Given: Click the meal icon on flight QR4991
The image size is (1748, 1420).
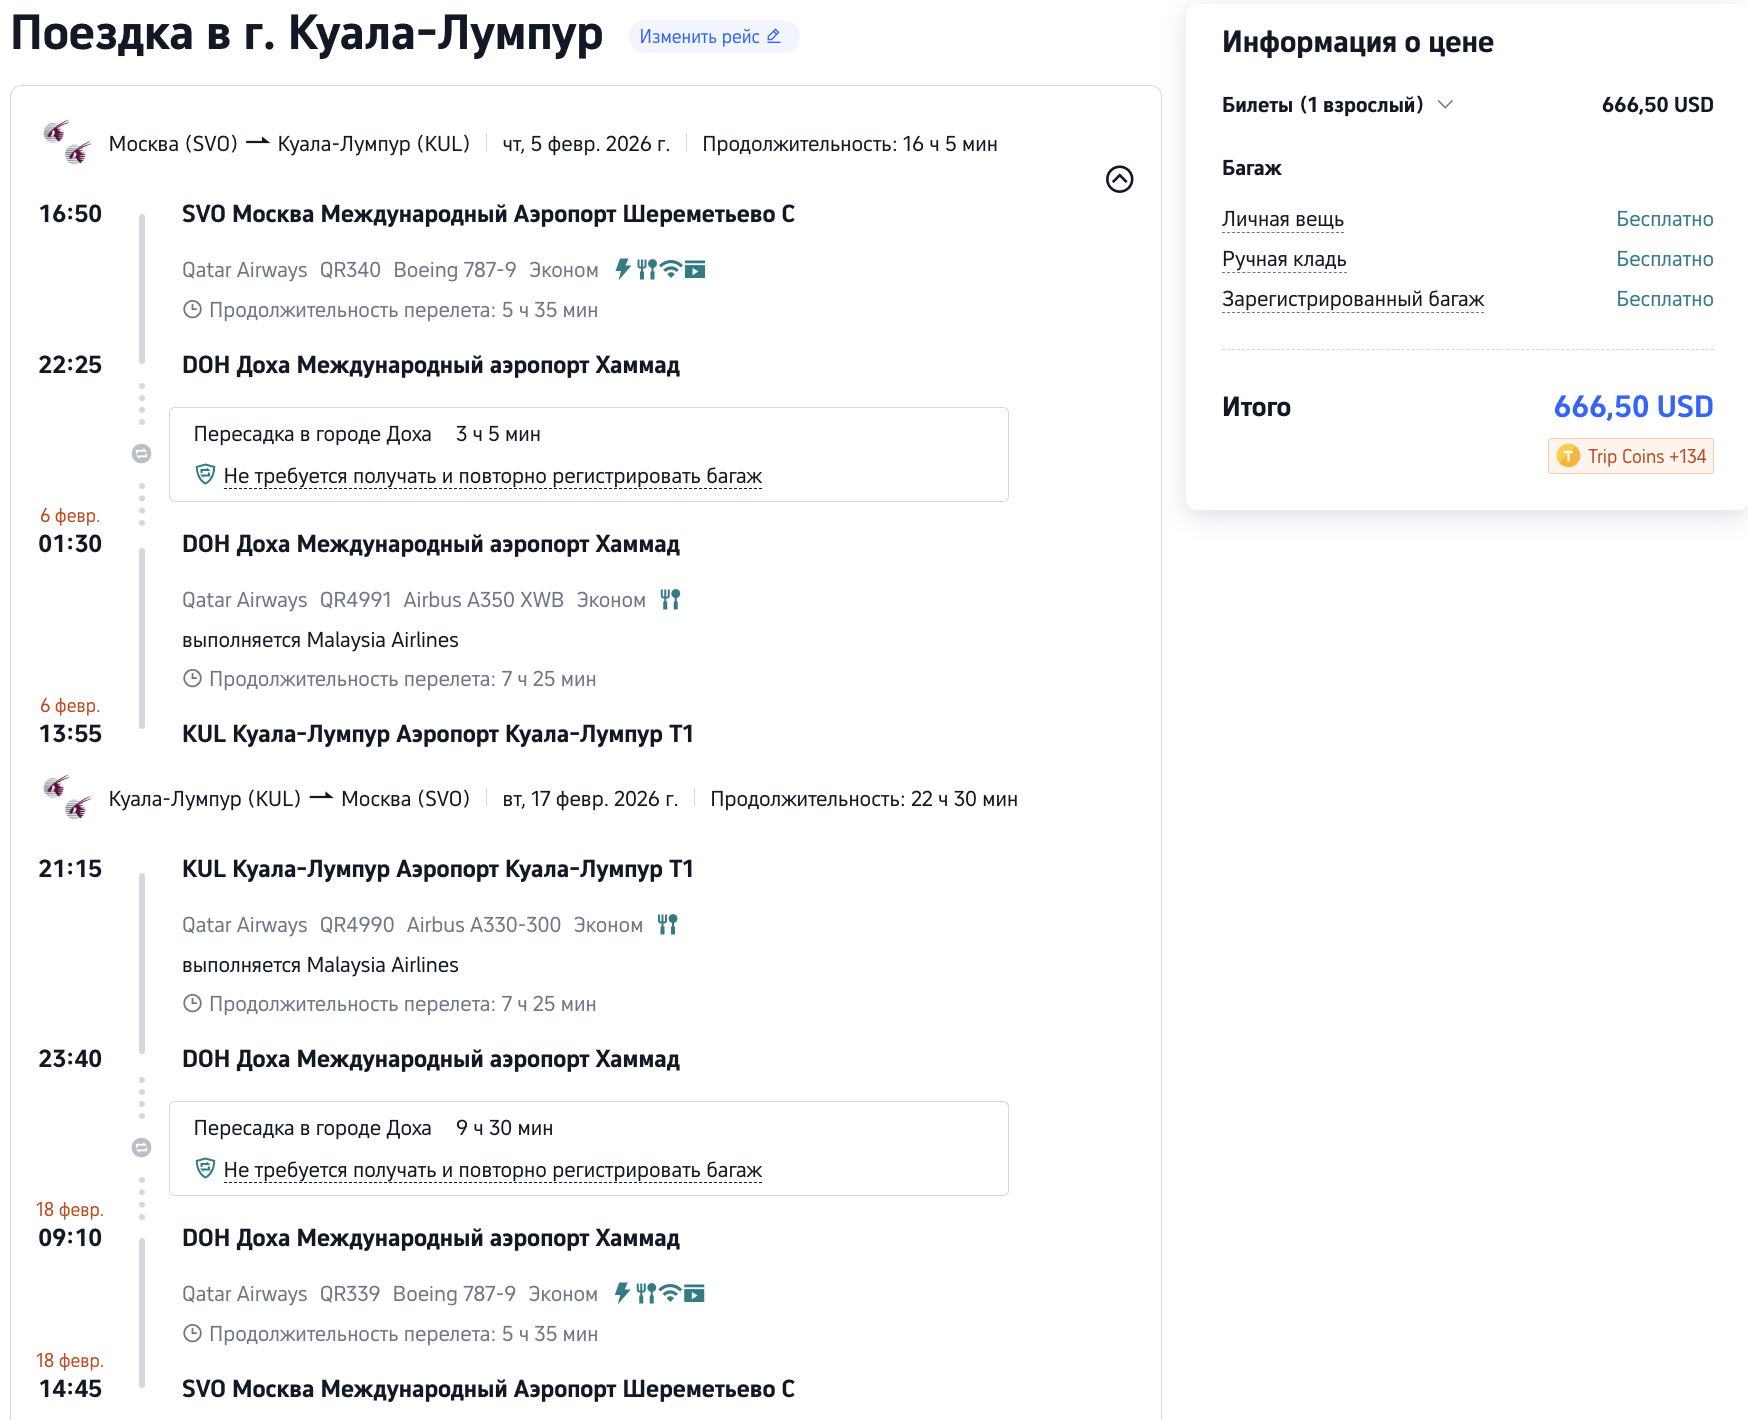Looking at the screenshot, I should click(670, 599).
